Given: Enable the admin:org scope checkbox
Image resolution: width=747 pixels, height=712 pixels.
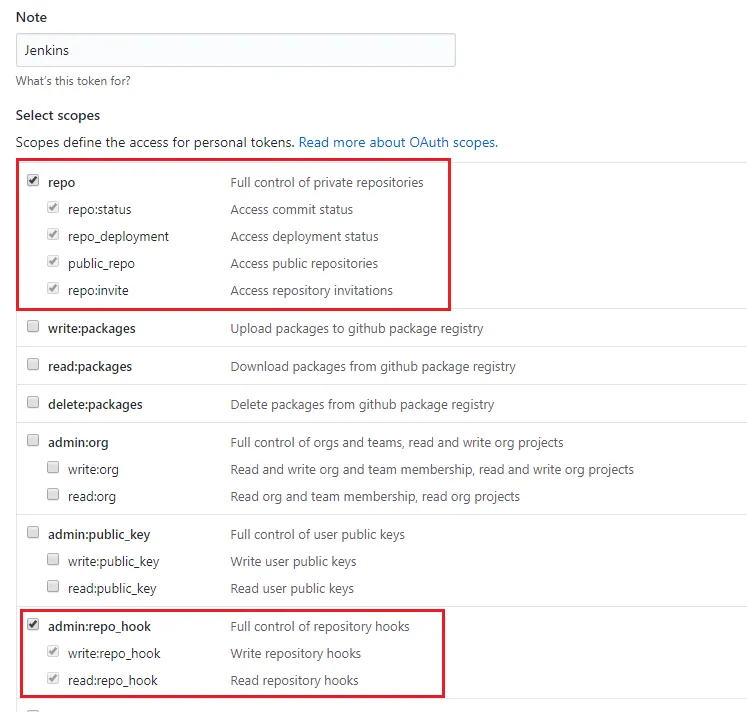Looking at the screenshot, I should pos(33,441).
